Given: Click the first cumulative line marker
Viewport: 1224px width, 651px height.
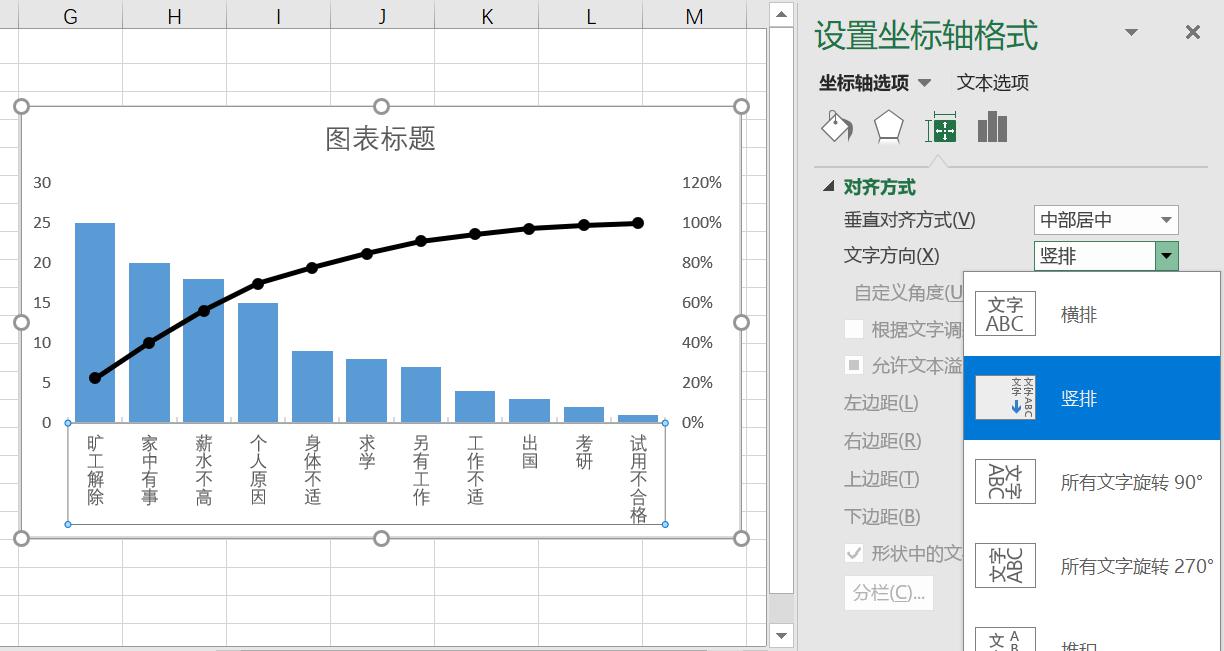Looking at the screenshot, I should pos(95,378).
